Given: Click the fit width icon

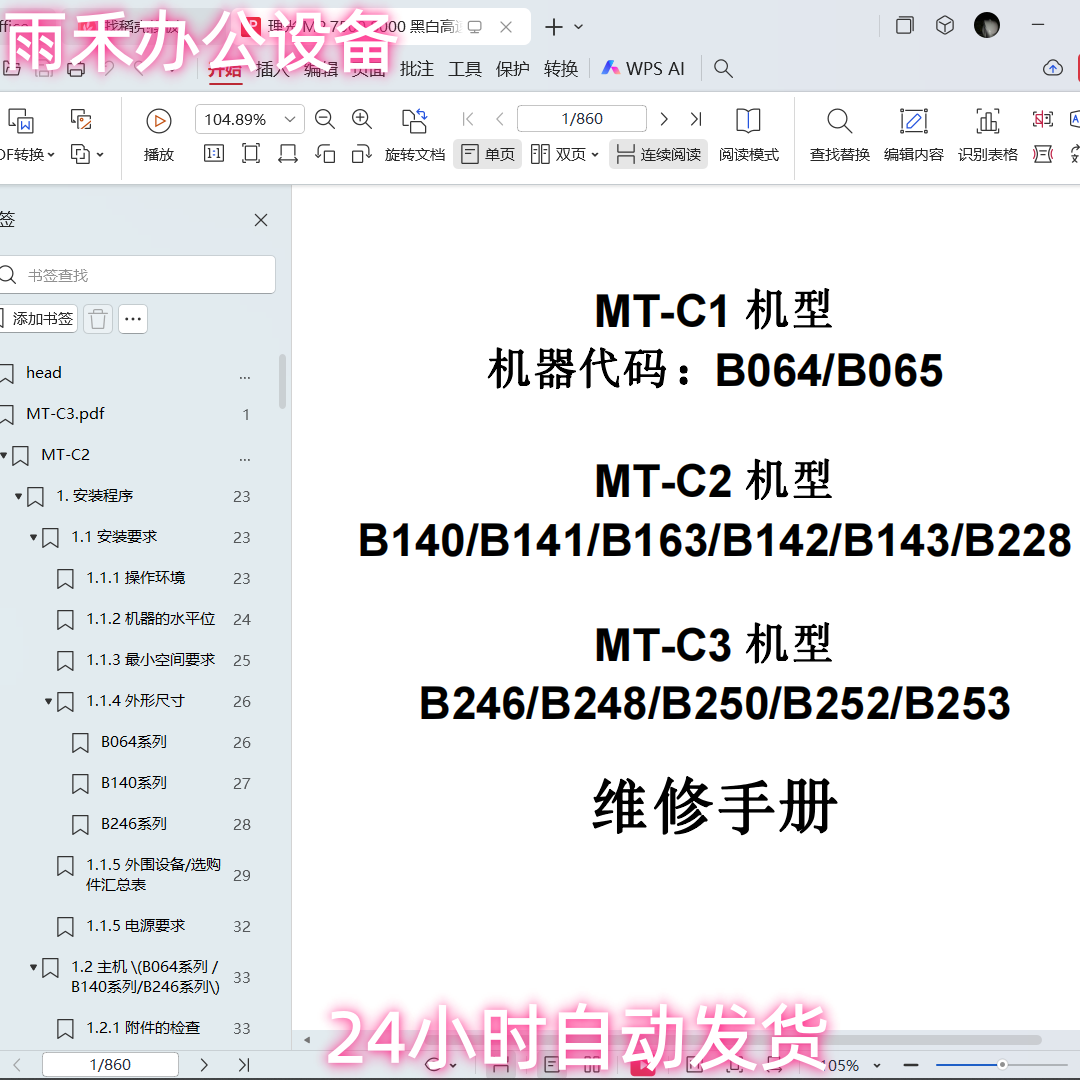Looking at the screenshot, I should tap(288, 153).
